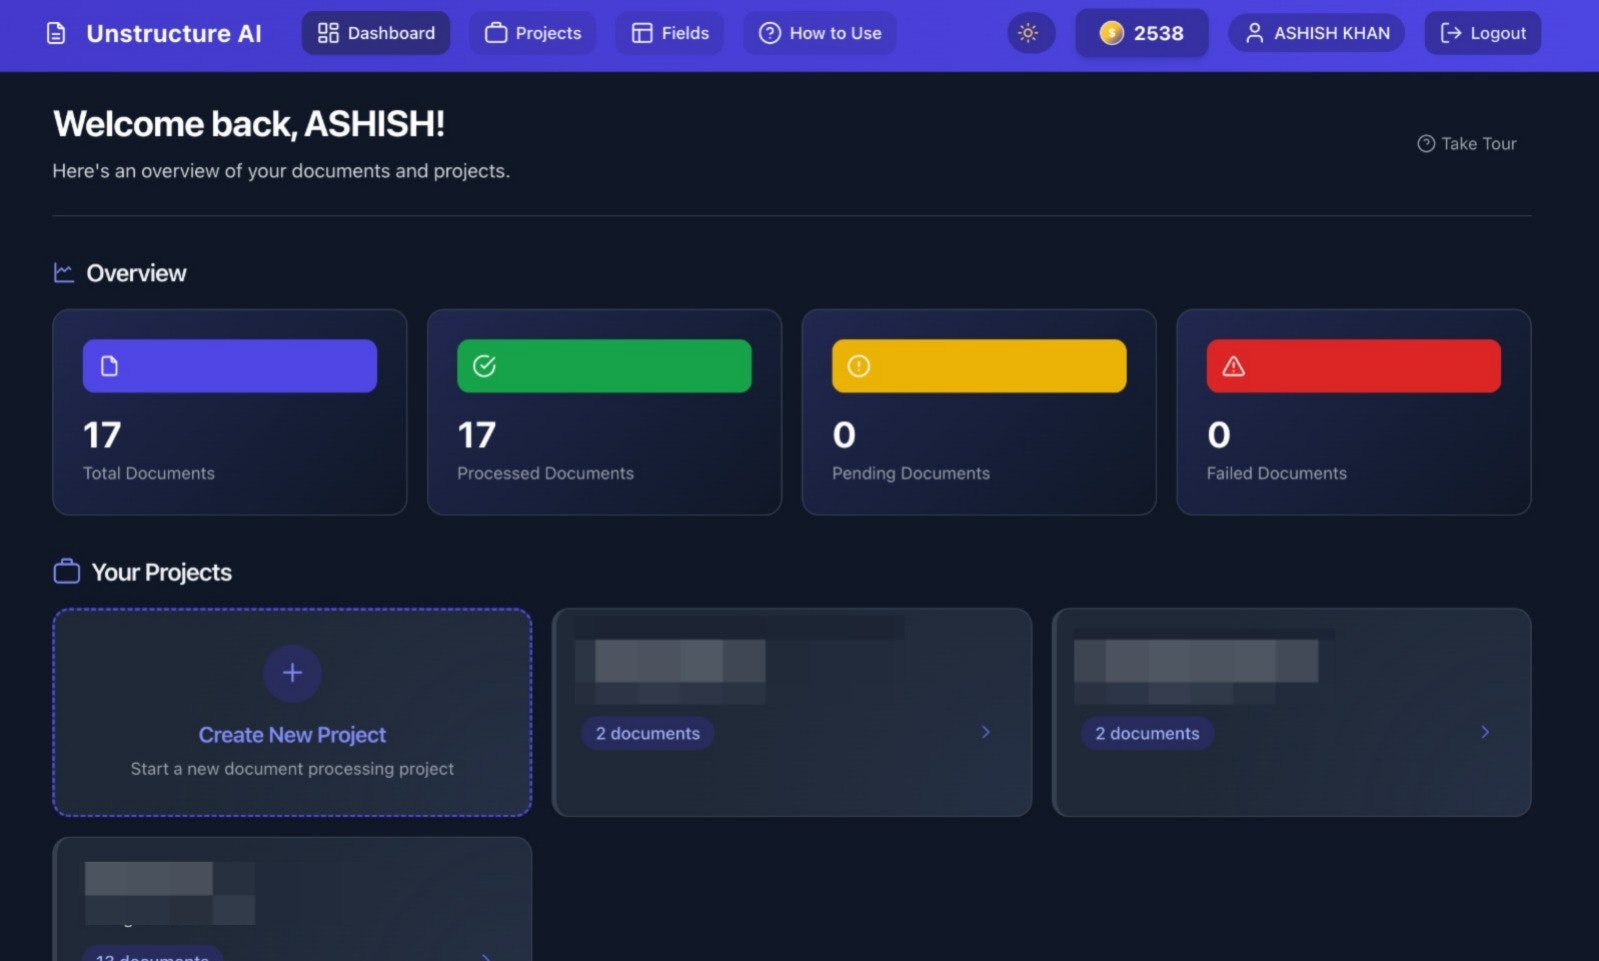Click the Your Projects briefcase icon
Screen dimensions: 1599x961
point(66,572)
